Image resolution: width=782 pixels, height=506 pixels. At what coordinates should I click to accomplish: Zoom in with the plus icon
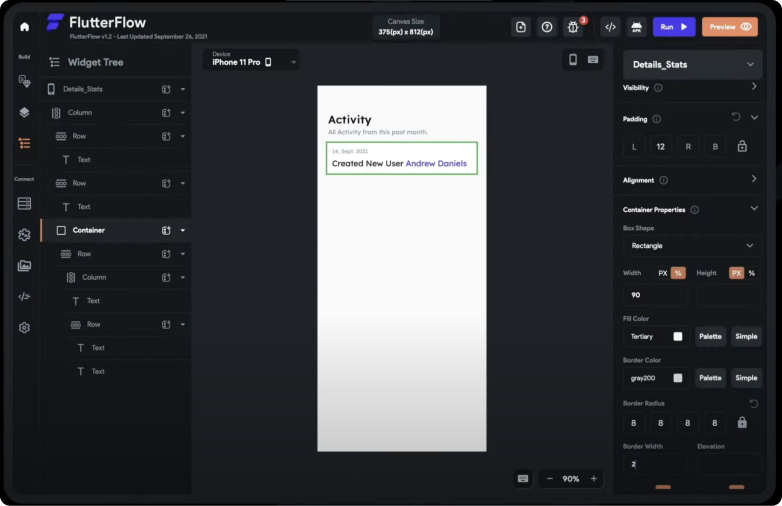(594, 479)
